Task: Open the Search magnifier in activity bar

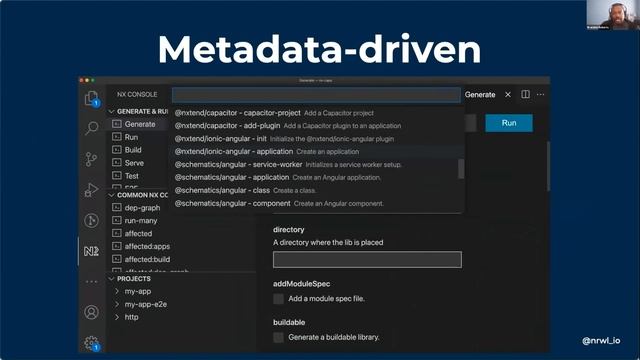Action: [x=92, y=128]
